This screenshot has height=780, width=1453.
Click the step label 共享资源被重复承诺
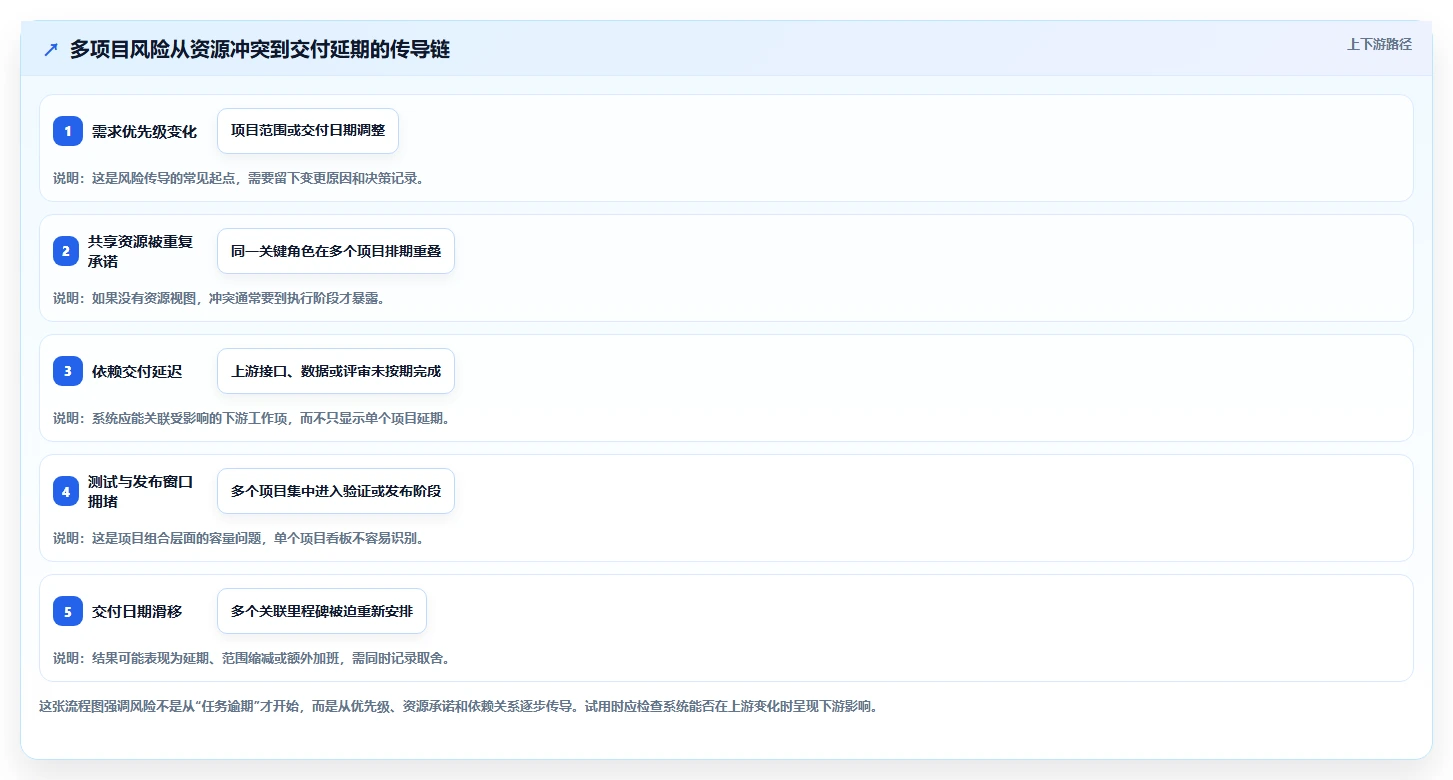click(140, 251)
